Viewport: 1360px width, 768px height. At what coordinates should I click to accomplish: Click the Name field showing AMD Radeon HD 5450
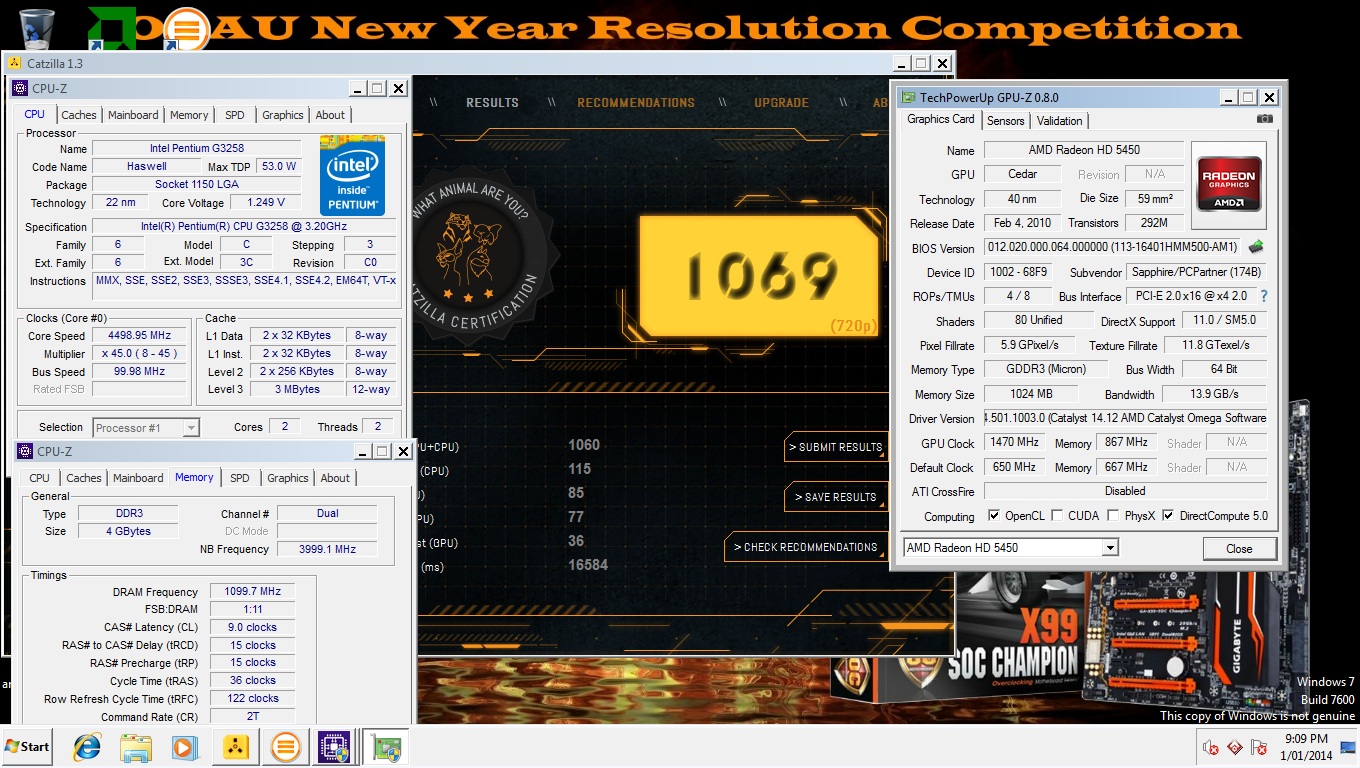(1084, 150)
